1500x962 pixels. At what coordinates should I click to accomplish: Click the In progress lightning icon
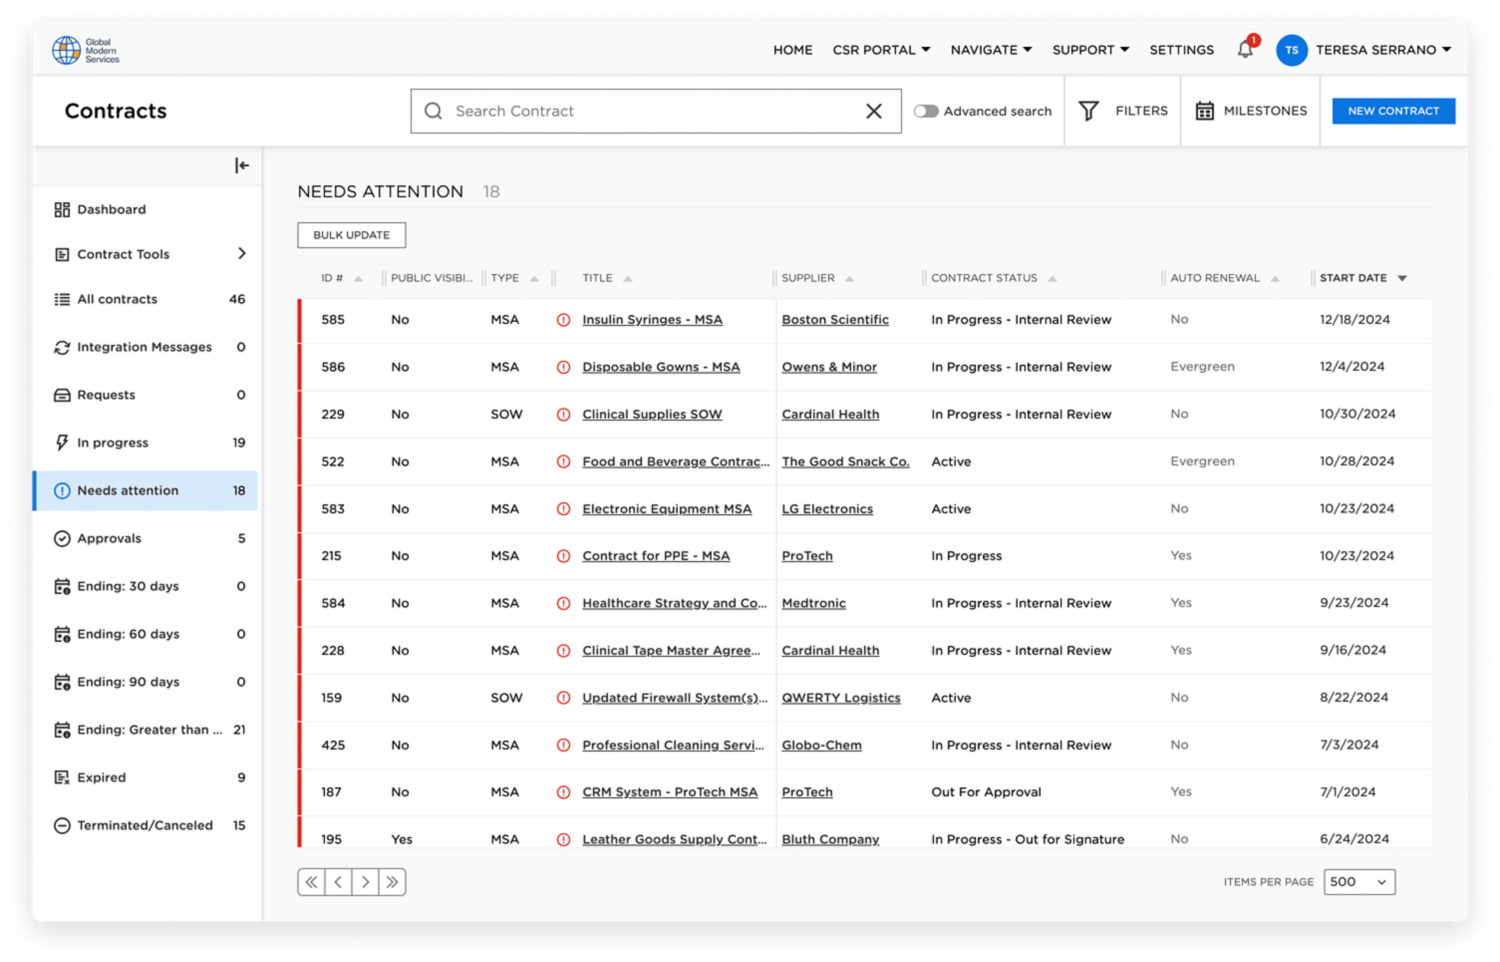click(62, 442)
